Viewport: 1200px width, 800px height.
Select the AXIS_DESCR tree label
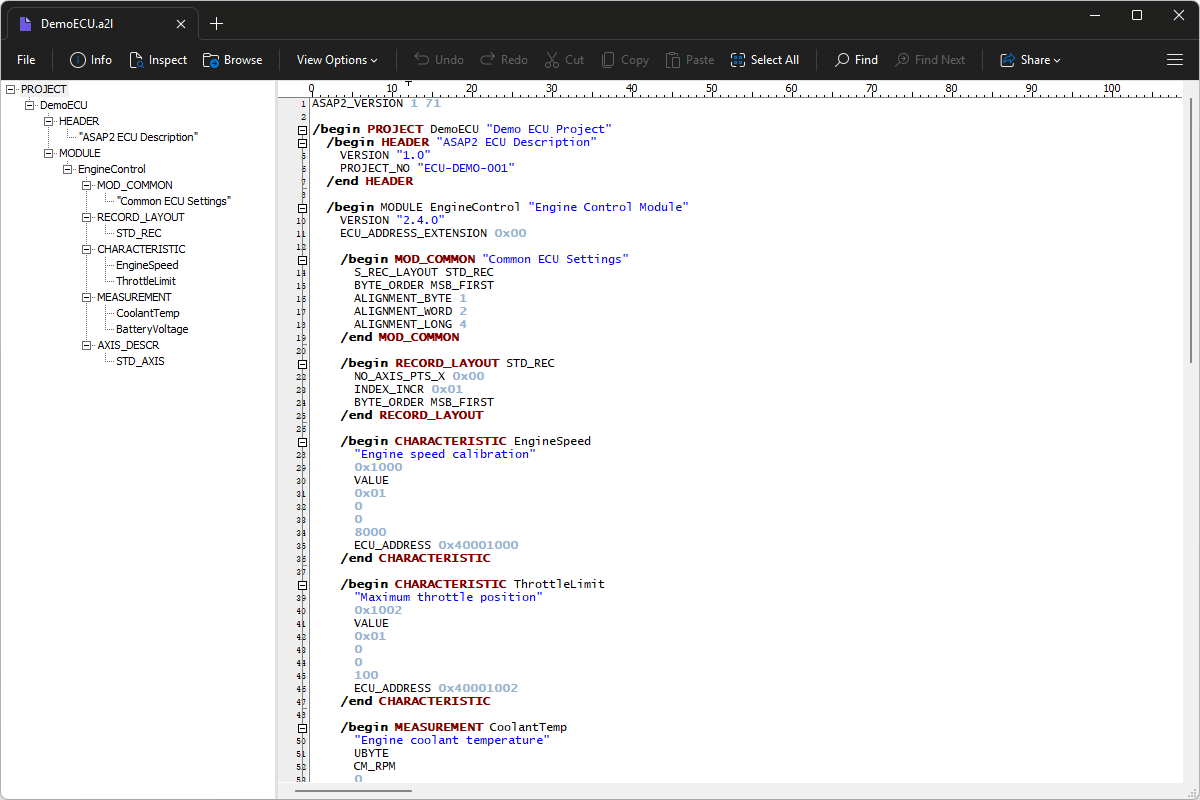[x=128, y=345]
